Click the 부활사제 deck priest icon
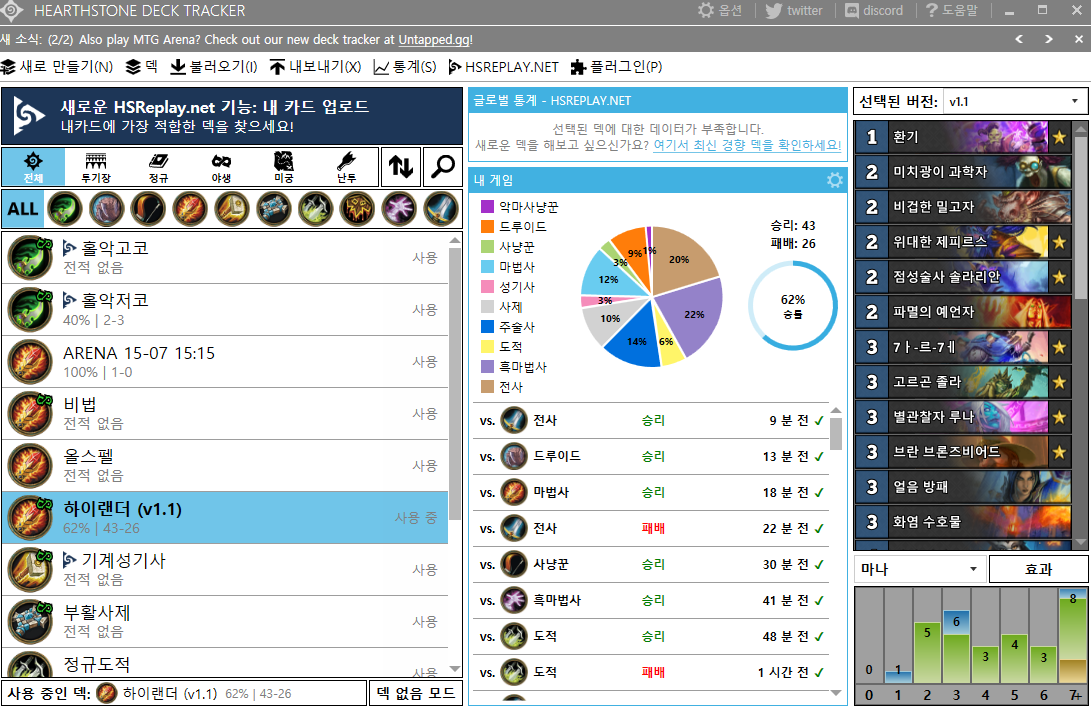1091x709 pixels. pyautogui.click(x=31, y=621)
